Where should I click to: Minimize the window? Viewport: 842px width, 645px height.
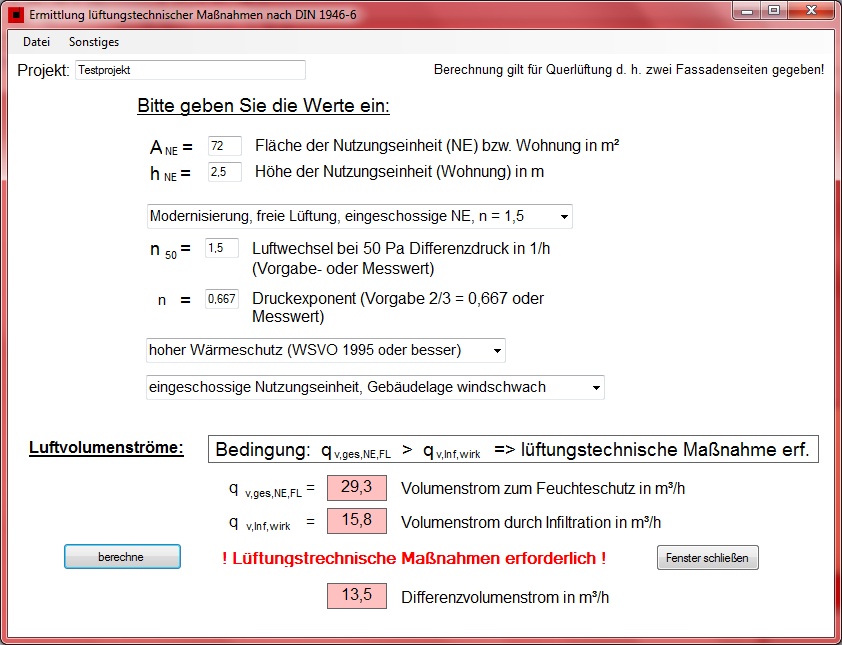747,10
